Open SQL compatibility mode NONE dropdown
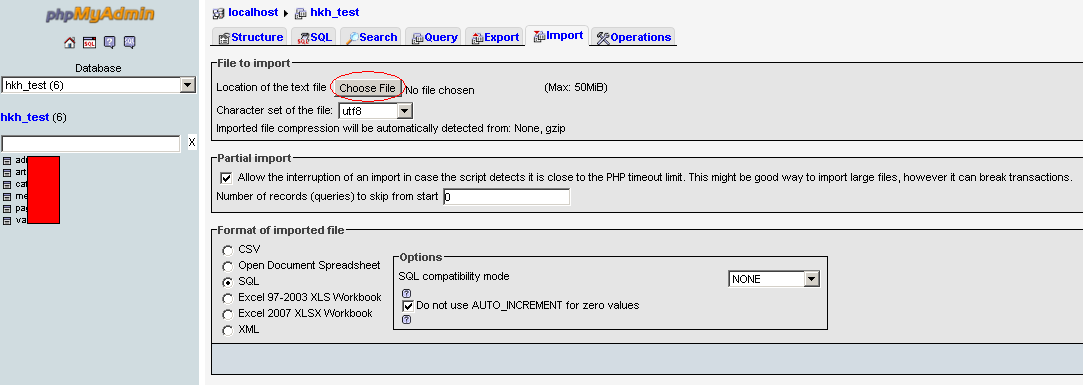 pyautogui.click(x=774, y=279)
